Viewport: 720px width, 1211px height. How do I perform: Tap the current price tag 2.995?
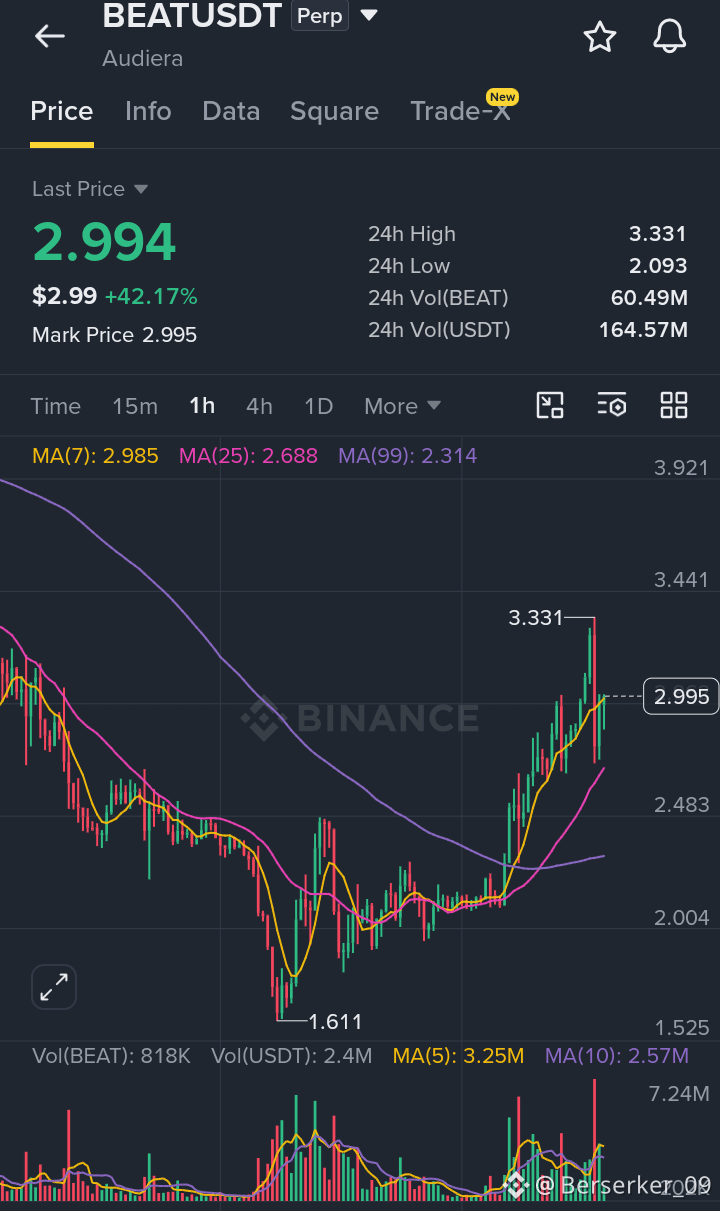coord(681,696)
